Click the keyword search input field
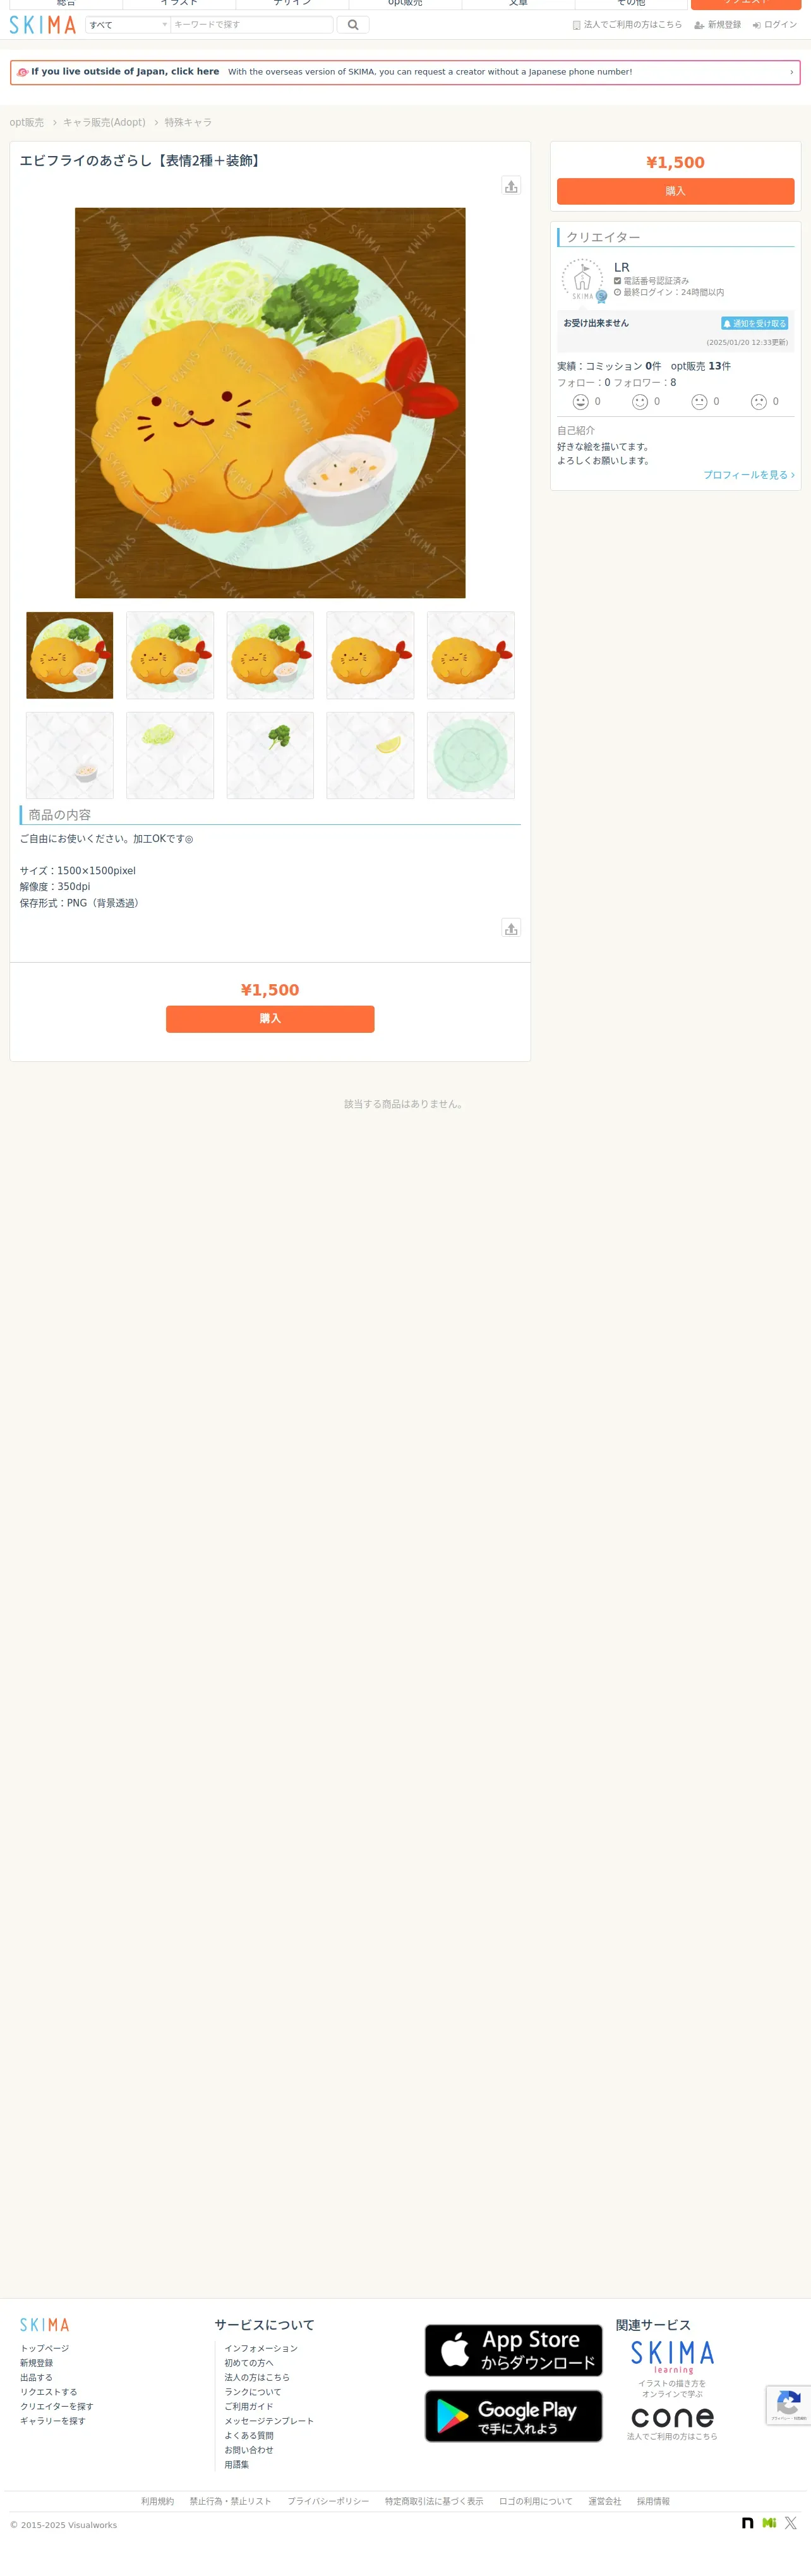811x2576 pixels. pos(251,25)
